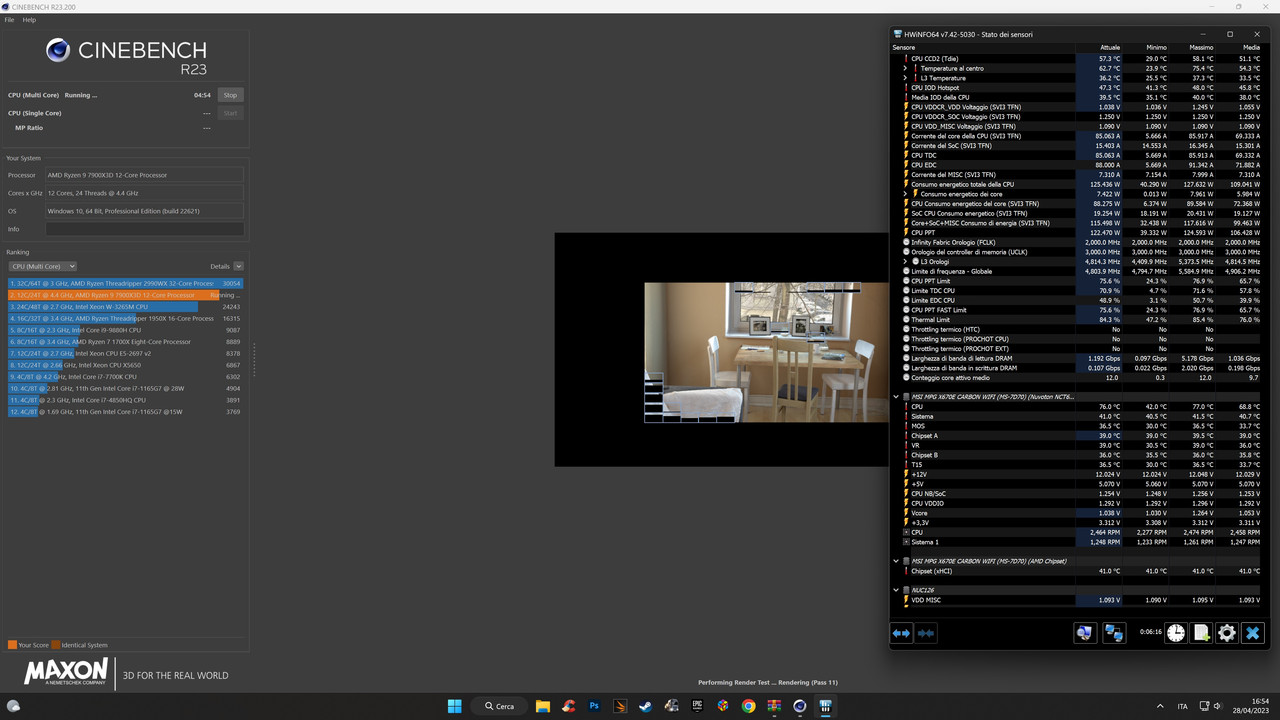Viewport: 1280px width, 720px height.
Task: Switch to Cinebench taskbar icon
Action: 800,706
